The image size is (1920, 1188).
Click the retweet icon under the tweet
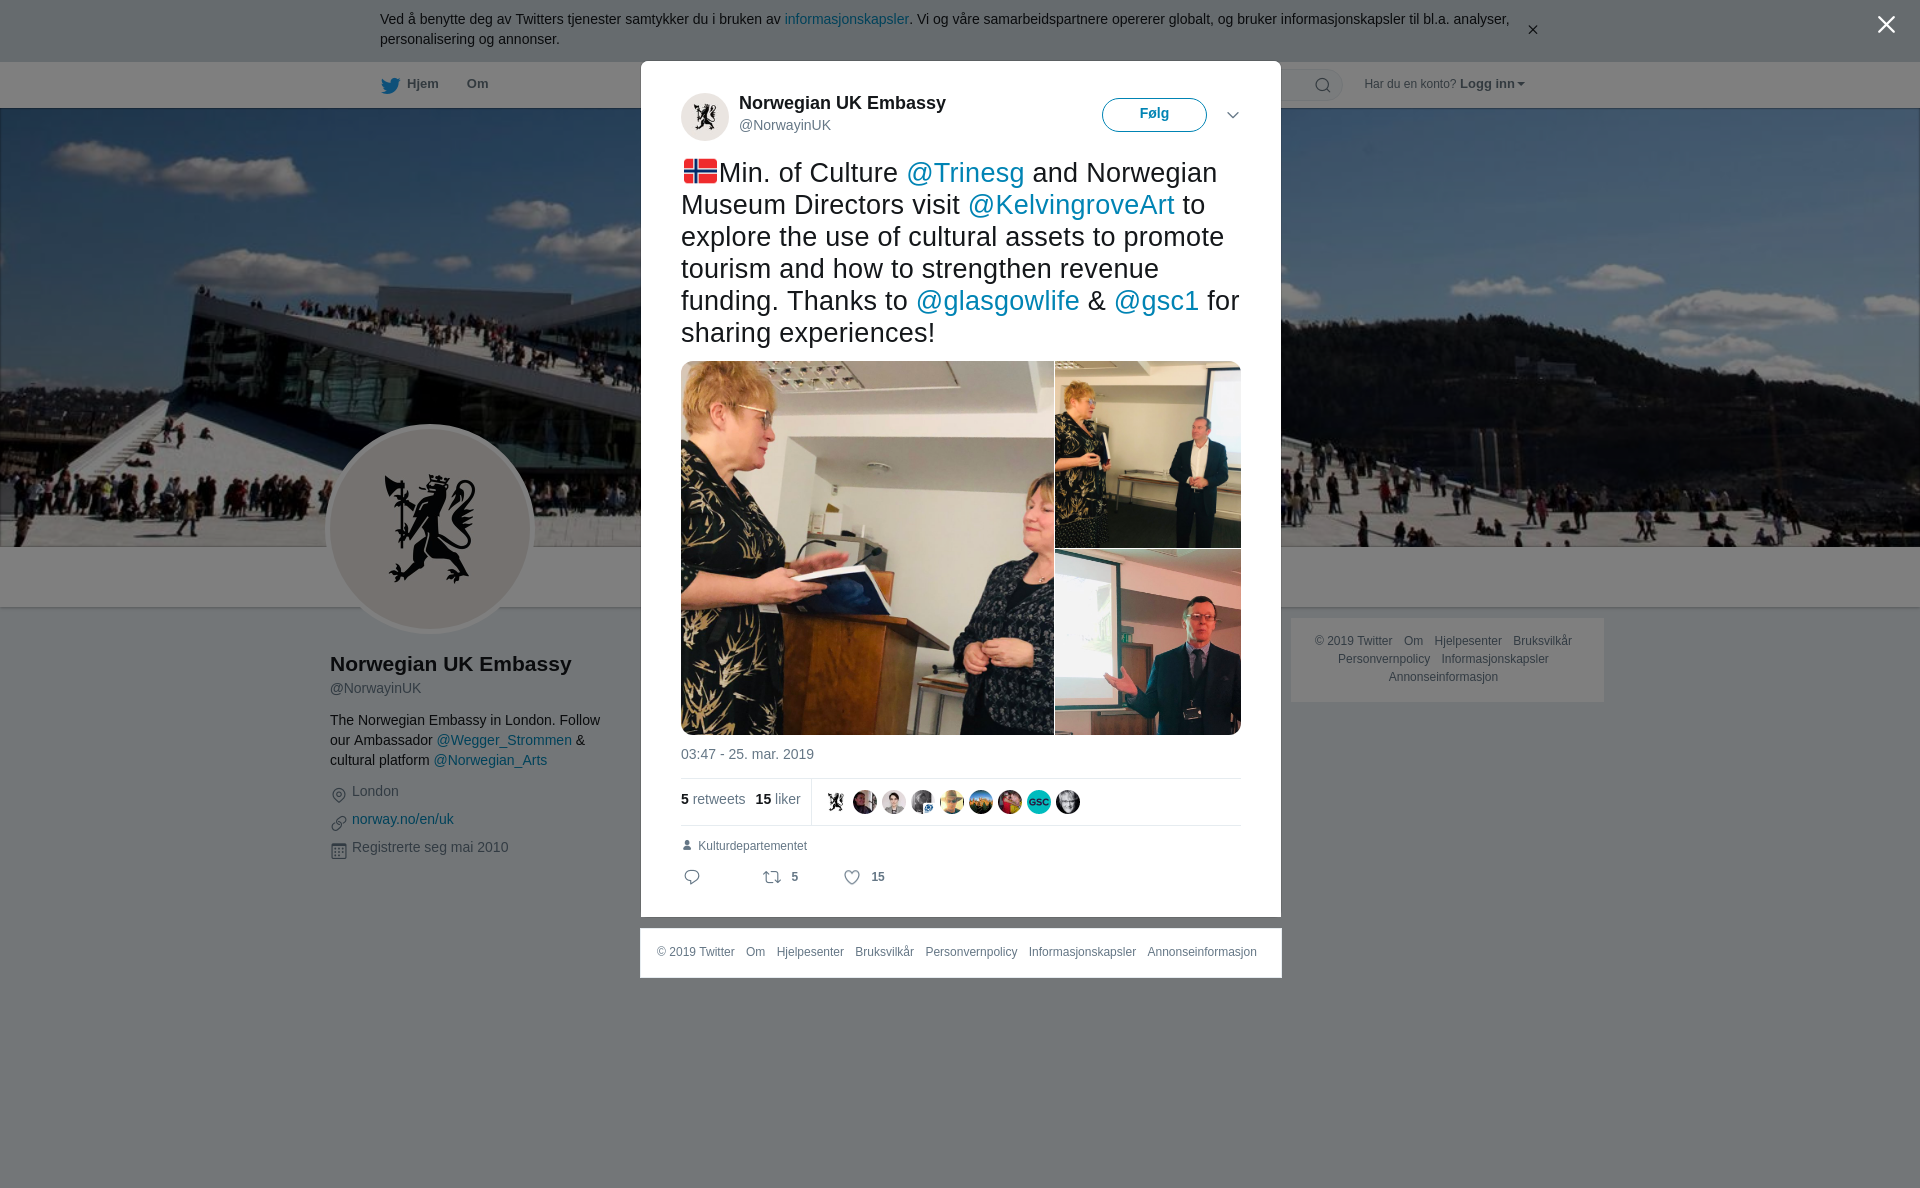click(772, 877)
